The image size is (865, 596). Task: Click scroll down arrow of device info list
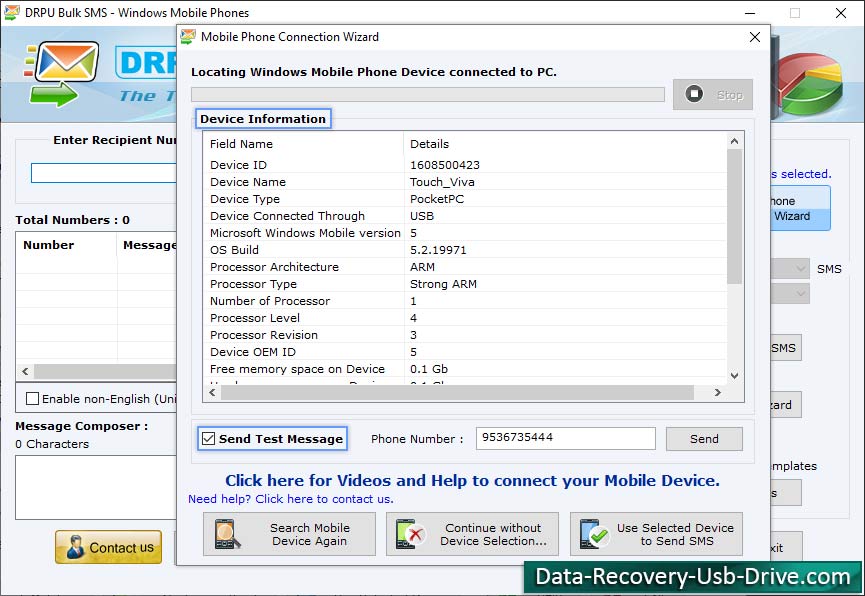734,376
